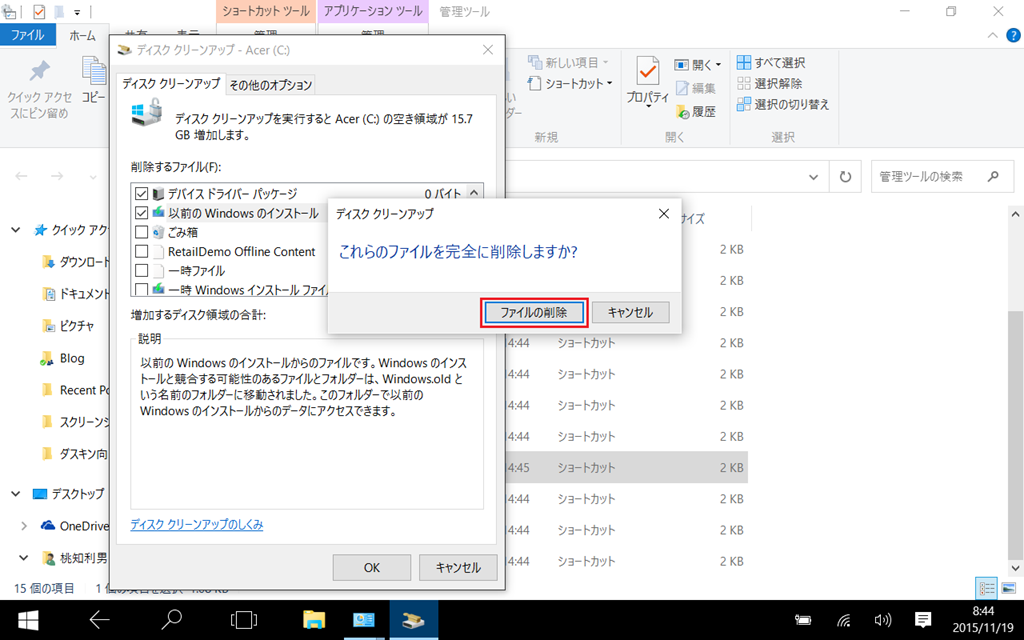Open the 開く dropdown arrow

[718, 65]
